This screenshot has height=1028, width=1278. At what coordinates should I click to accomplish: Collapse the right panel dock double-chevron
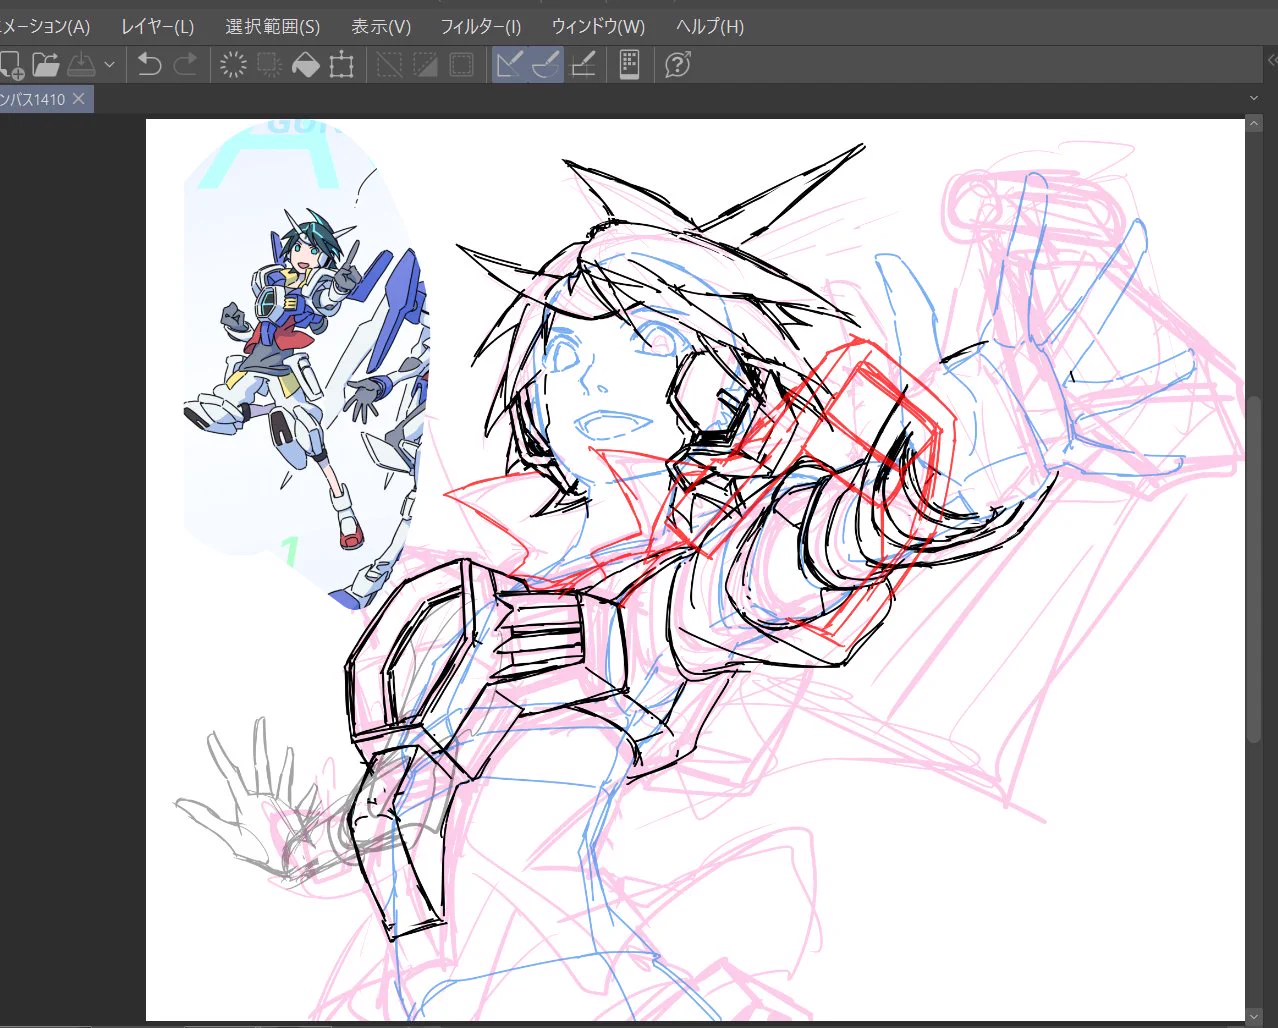point(1271,61)
